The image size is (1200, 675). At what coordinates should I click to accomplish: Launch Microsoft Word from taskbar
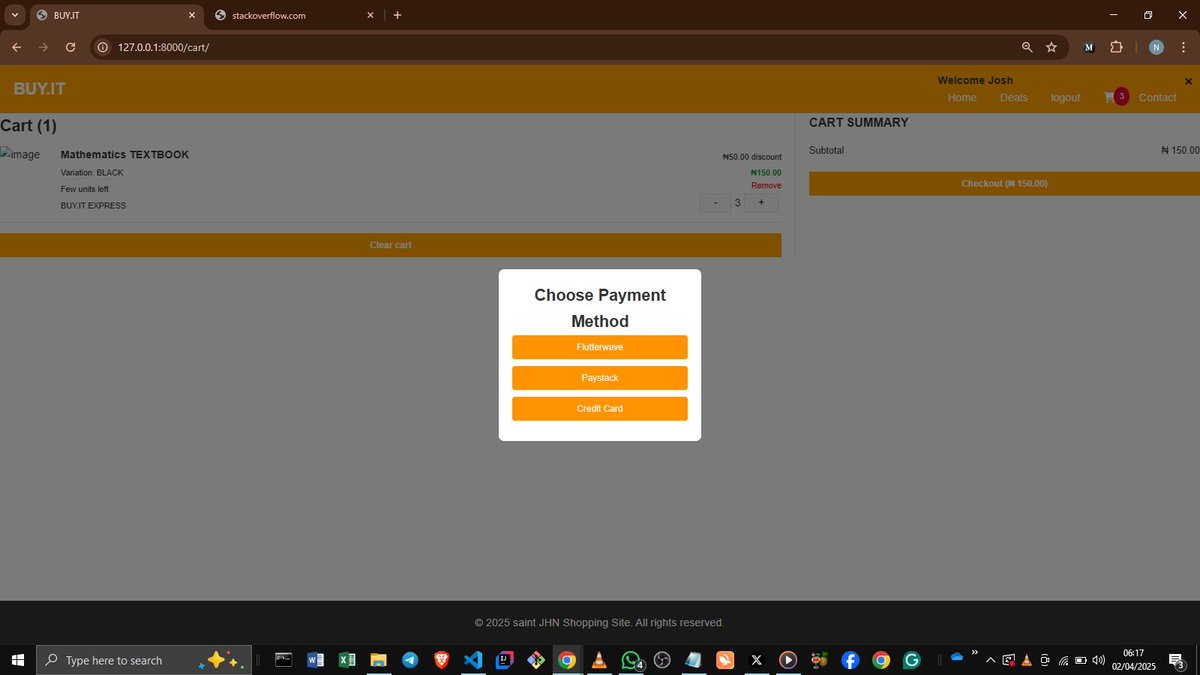point(315,660)
